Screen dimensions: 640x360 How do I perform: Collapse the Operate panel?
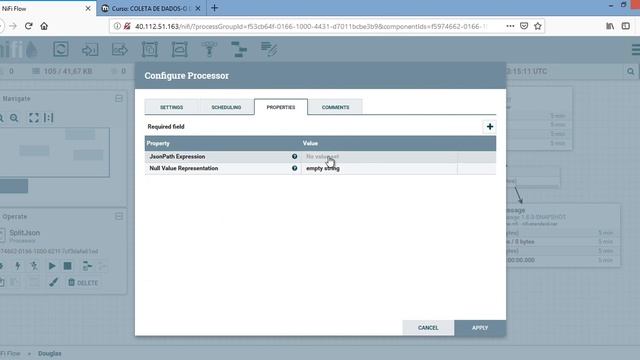click(119, 216)
